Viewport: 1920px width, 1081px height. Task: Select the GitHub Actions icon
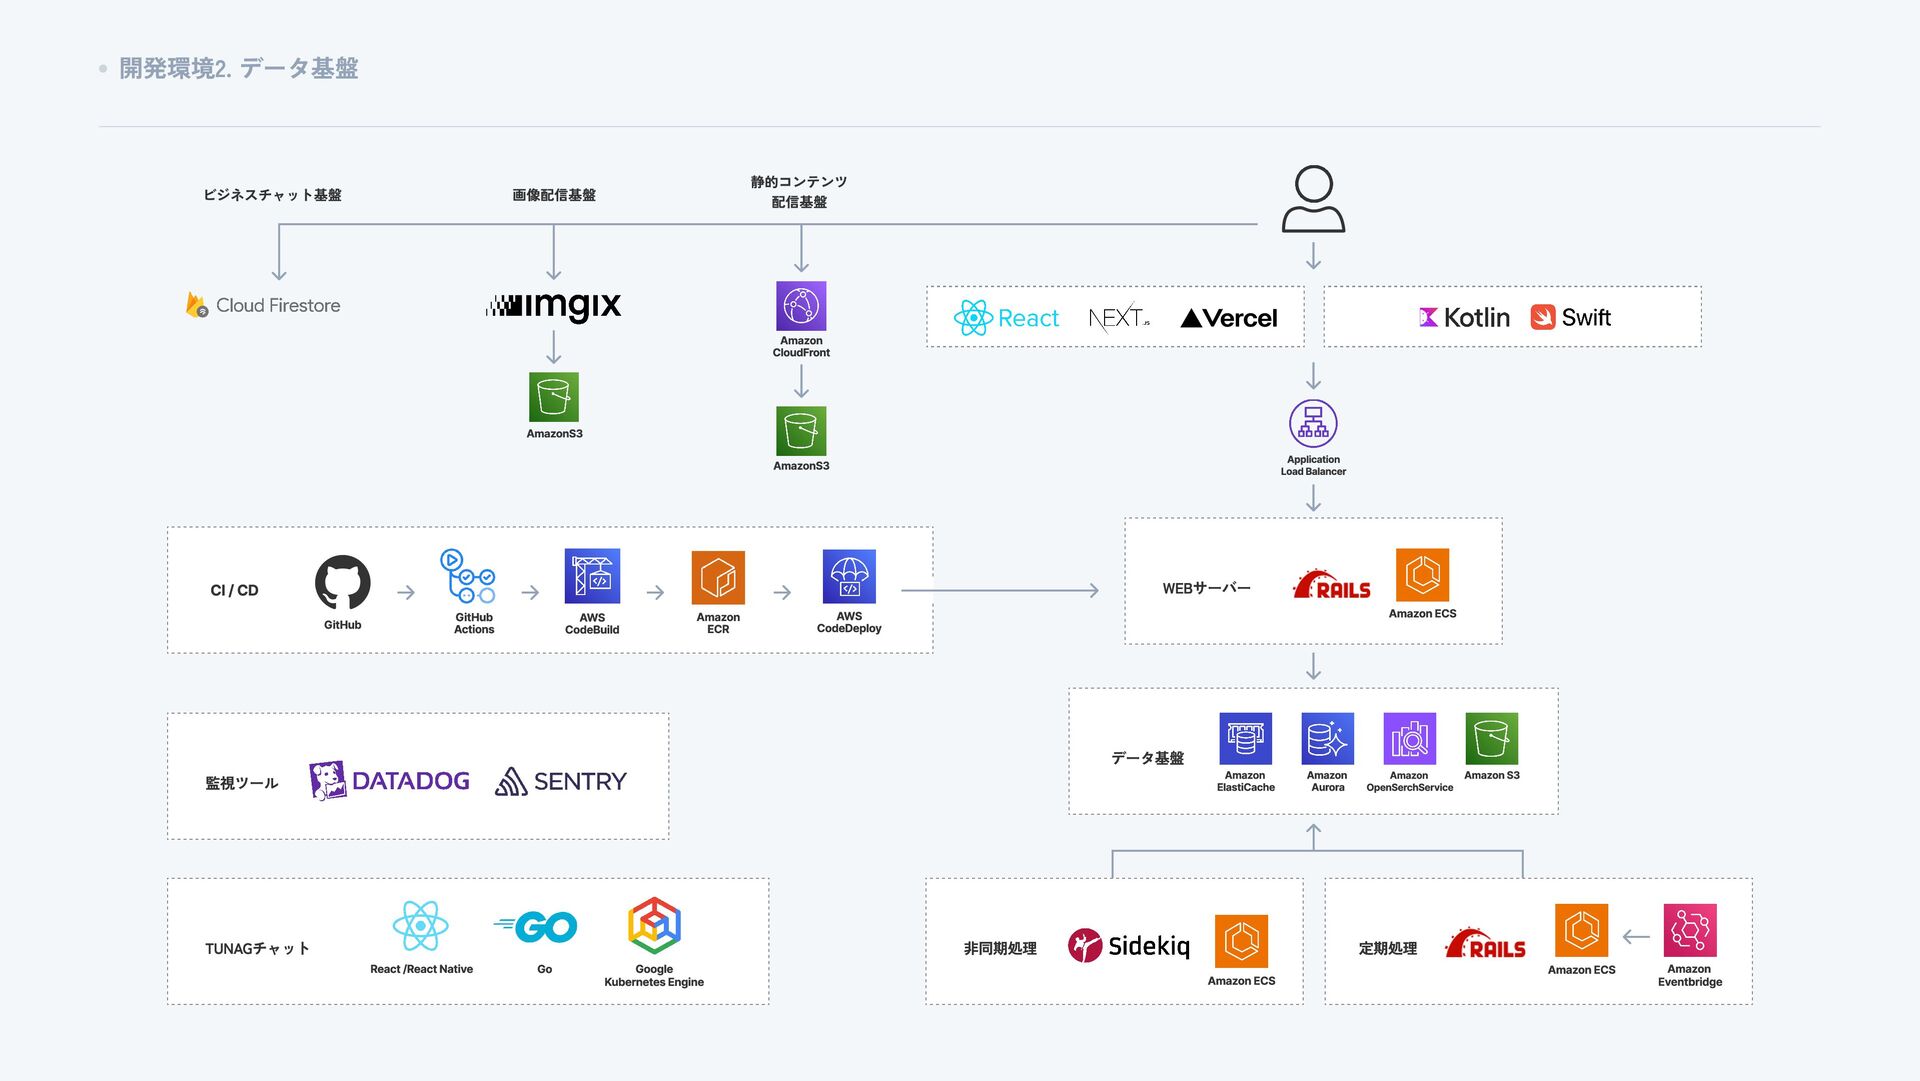(x=468, y=576)
